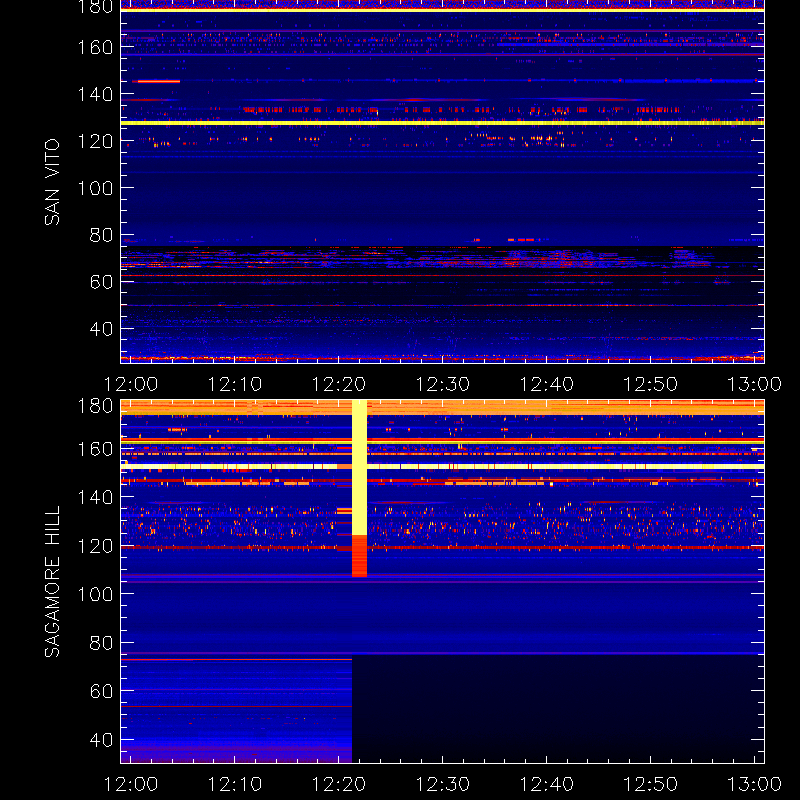Pick the 80 frequency tick on San Vito

(101, 235)
